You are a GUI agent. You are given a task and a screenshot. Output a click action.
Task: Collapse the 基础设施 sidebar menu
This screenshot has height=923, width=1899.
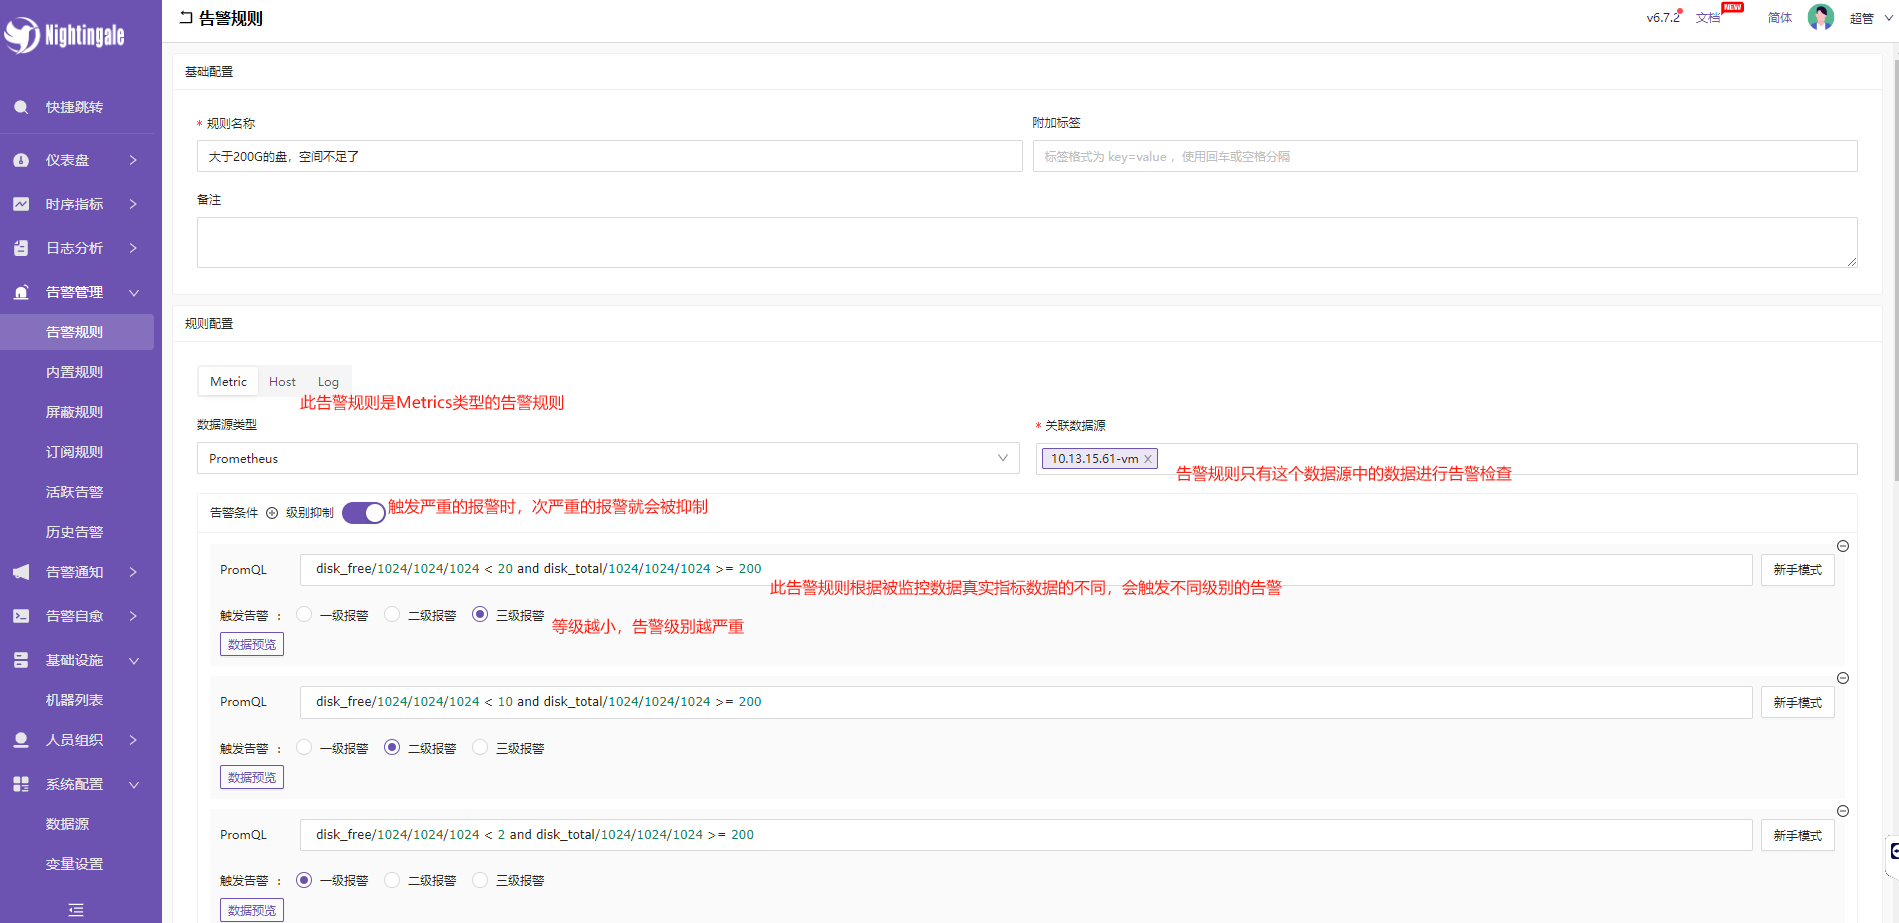(x=133, y=660)
